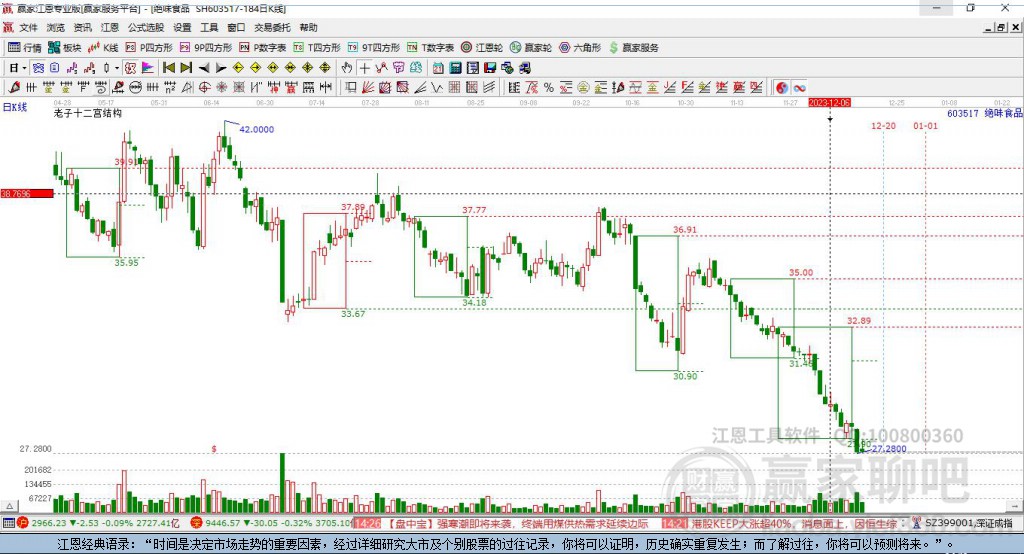Viewport: 1024px width, 554px height.
Task: Open the 六角形 hexagon tool
Action: coord(580,48)
